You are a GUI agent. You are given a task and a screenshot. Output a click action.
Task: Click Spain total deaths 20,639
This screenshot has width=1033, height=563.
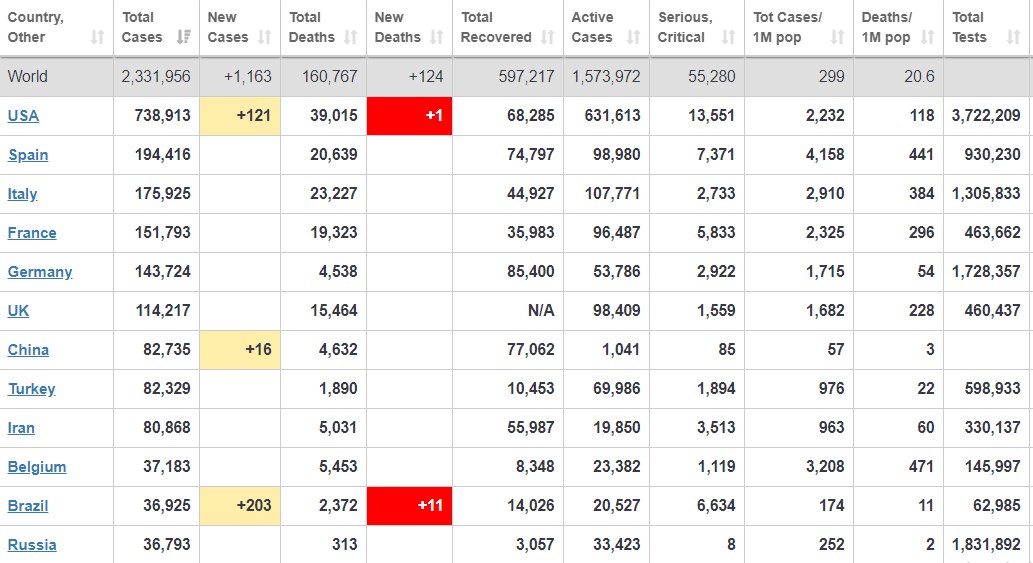[x=334, y=154]
